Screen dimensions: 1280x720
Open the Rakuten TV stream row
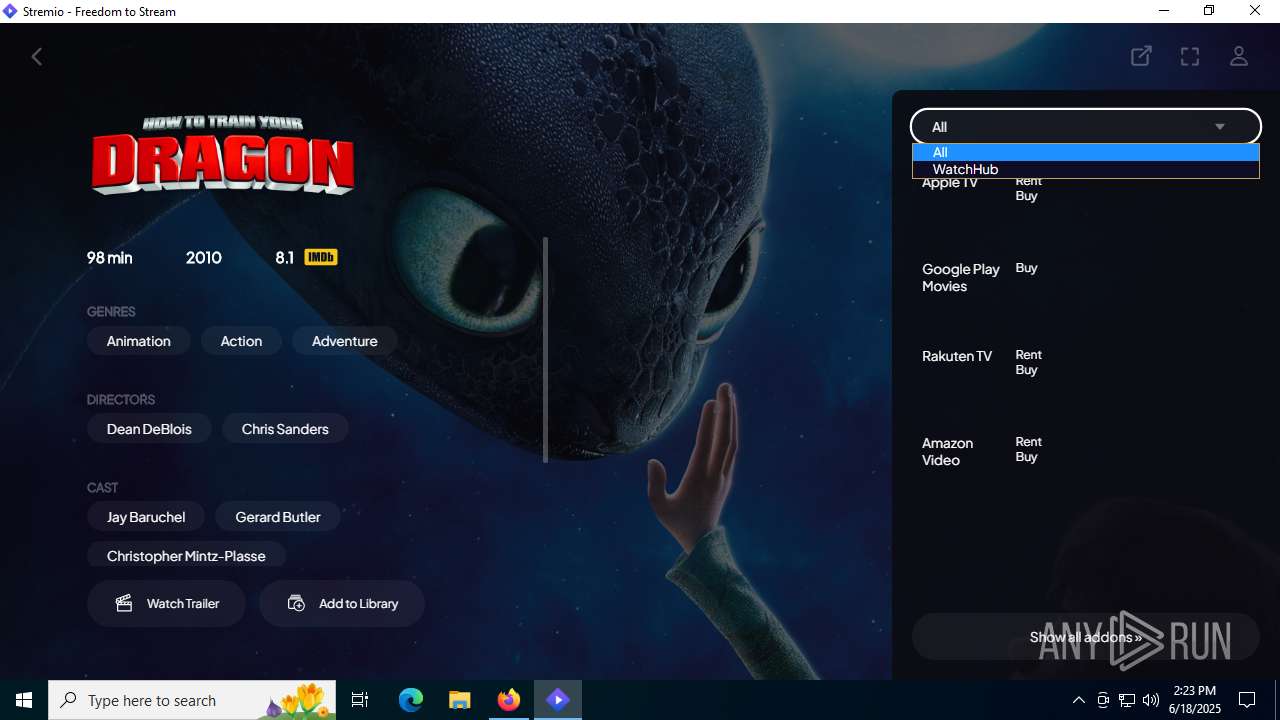click(x=1085, y=362)
